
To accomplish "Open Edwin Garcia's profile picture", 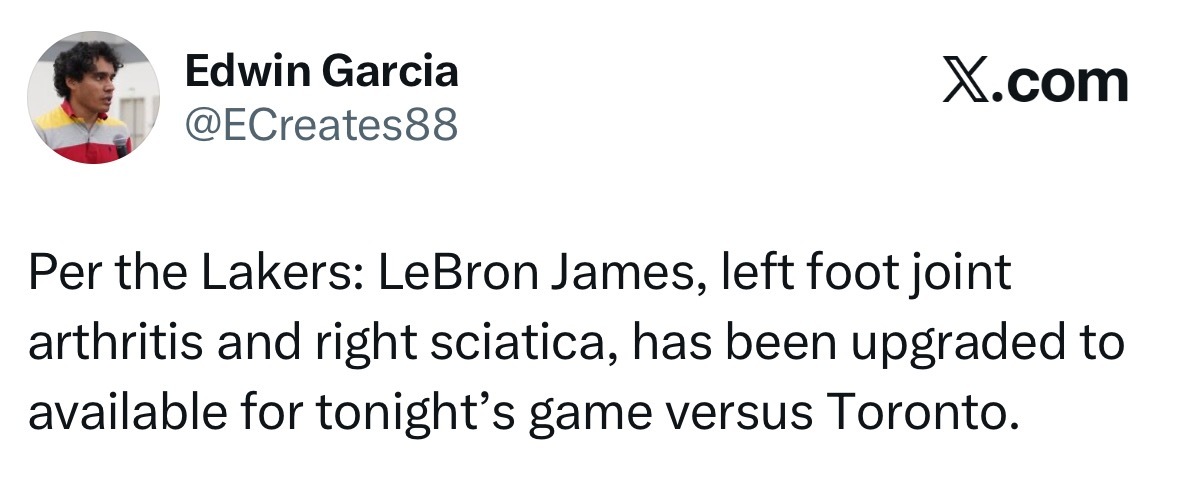I will point(80,97).
